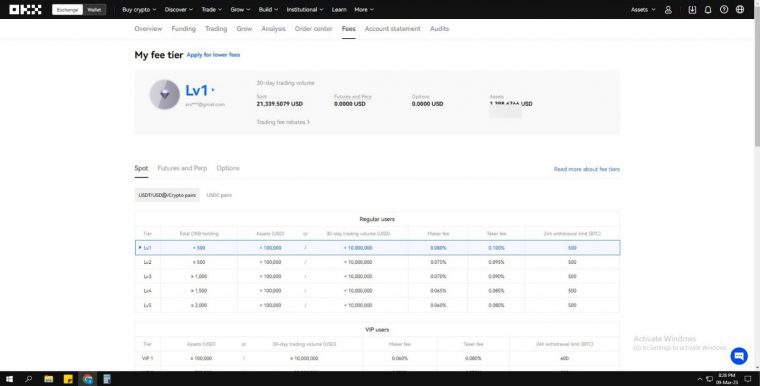Expand the Trade dropdown
The width and height of the screenshot is (760, 386).
click(211, 10)
